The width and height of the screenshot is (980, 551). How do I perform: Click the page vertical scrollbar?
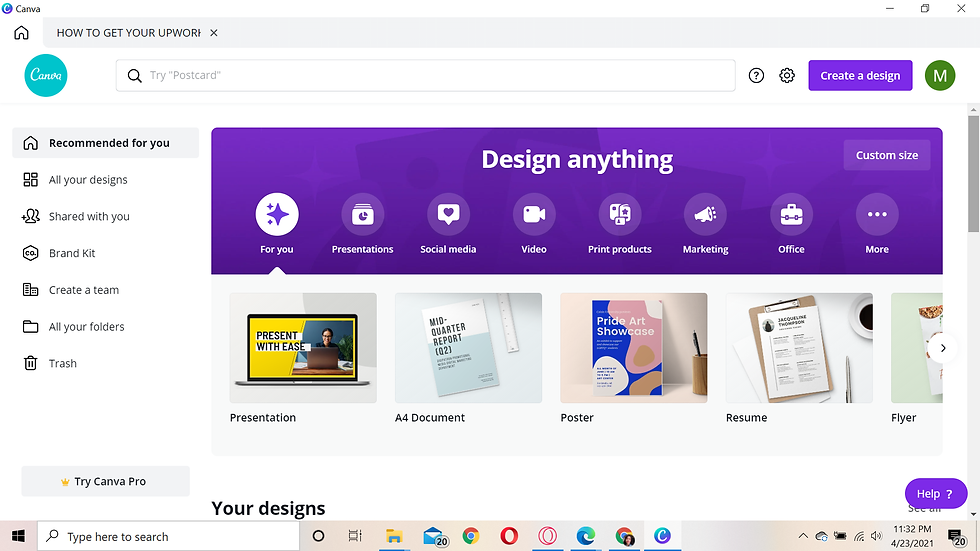[x=973, y=174]
